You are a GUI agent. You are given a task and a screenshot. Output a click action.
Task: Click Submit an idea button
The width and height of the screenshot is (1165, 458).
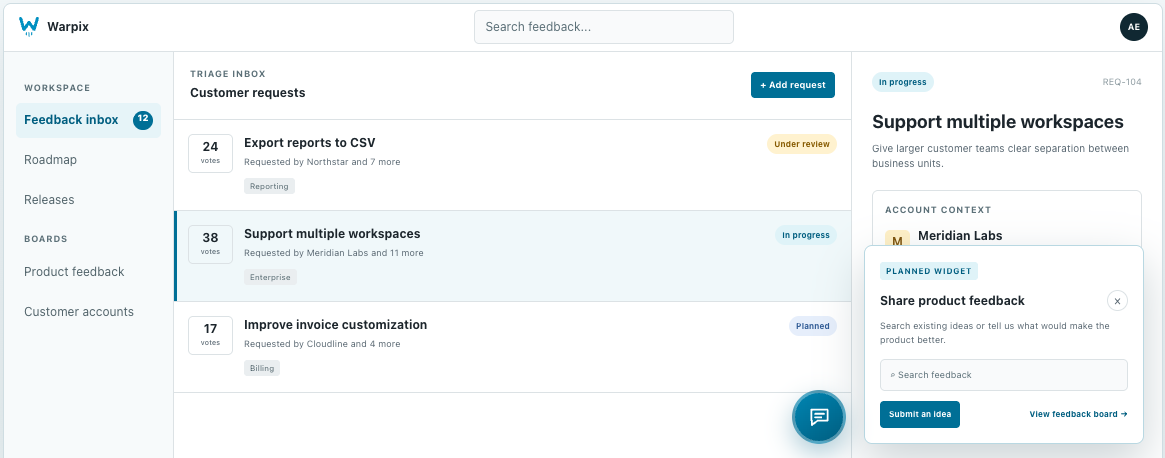[920, 414]
